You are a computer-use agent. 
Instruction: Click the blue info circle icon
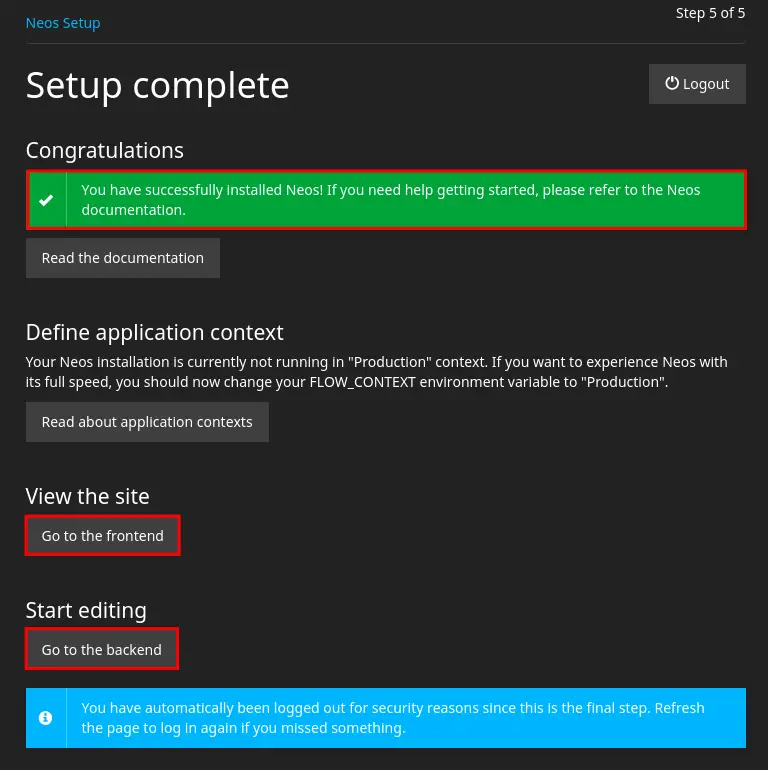click(x=46, y=718)
